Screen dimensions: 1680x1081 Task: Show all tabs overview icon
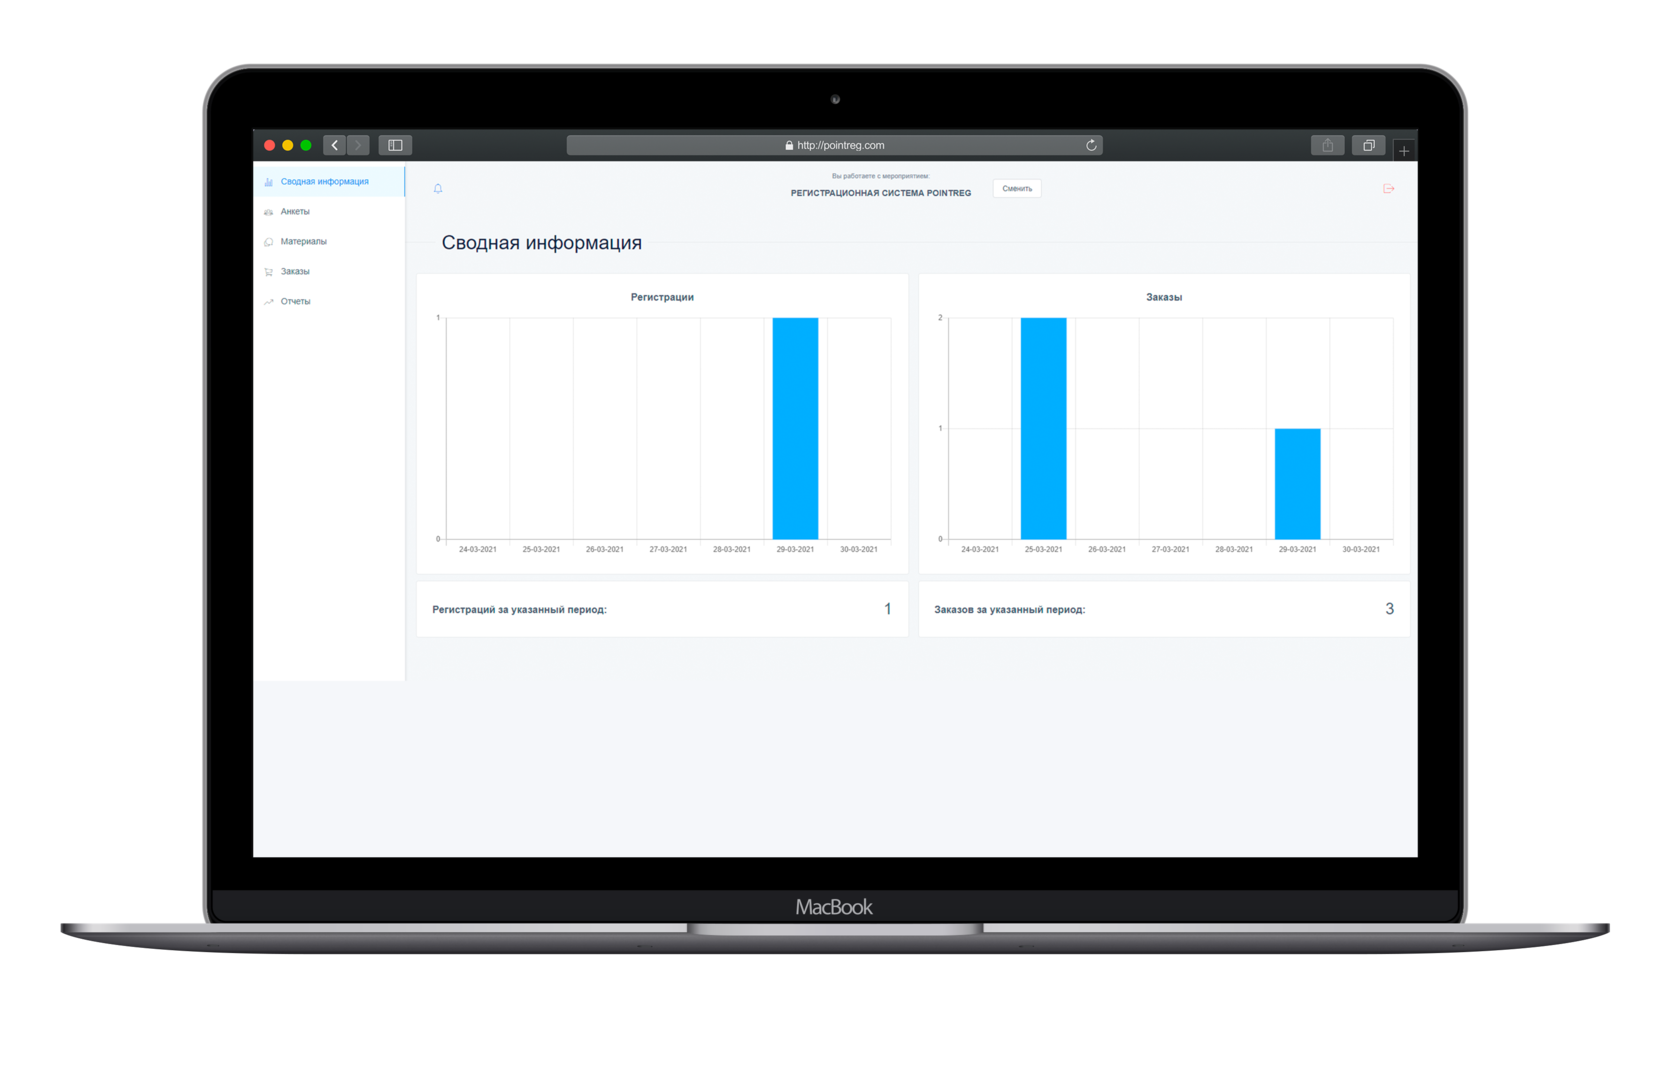(x=1368, y=145)
